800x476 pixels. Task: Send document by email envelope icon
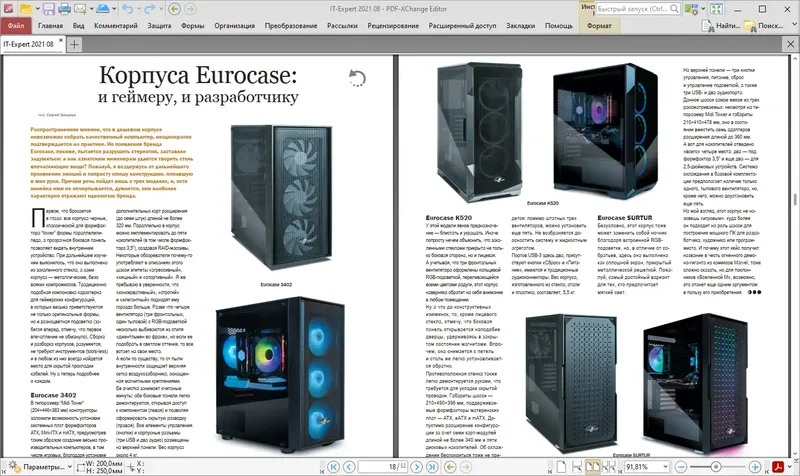click(80, 9)
